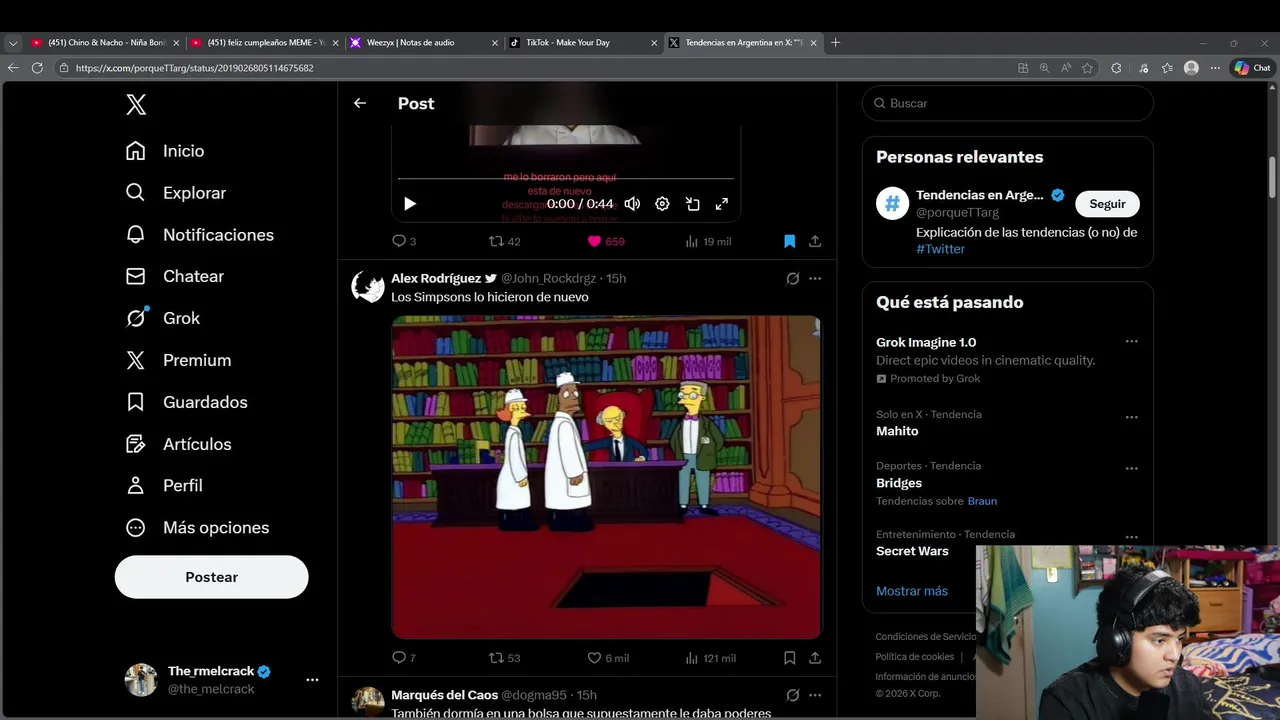This screenshot has width=1280, height=720.
Task: Open Grok explain on Marqués del Caos post
Action: (x=792, y=695)
